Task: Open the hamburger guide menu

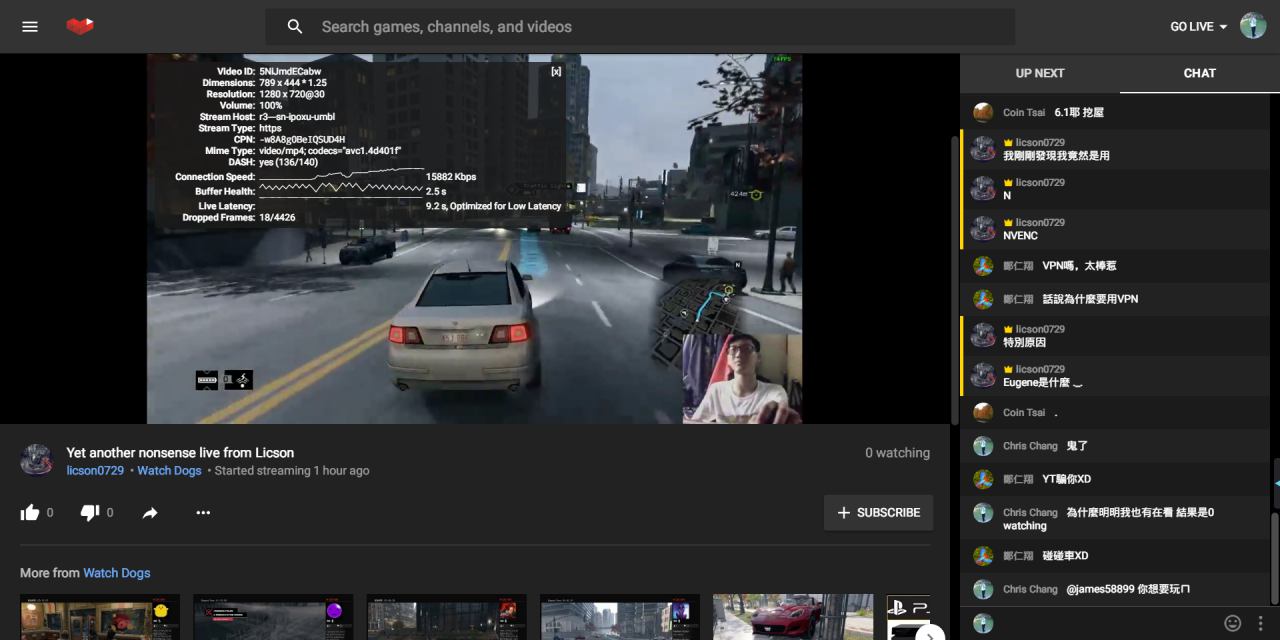Action: click(x=30, y=27)
